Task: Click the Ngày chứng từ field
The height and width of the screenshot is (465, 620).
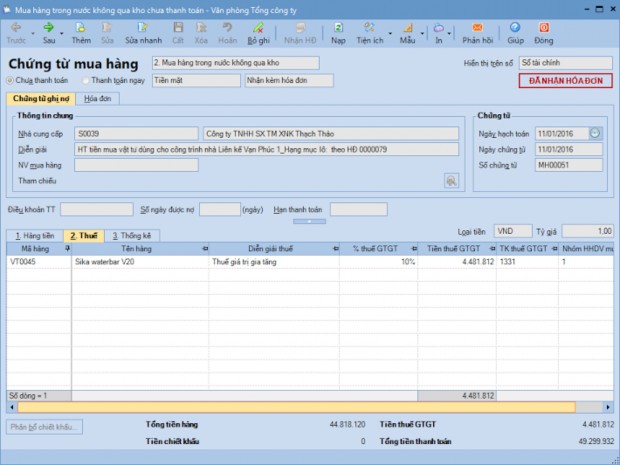Action: (569, 149)
